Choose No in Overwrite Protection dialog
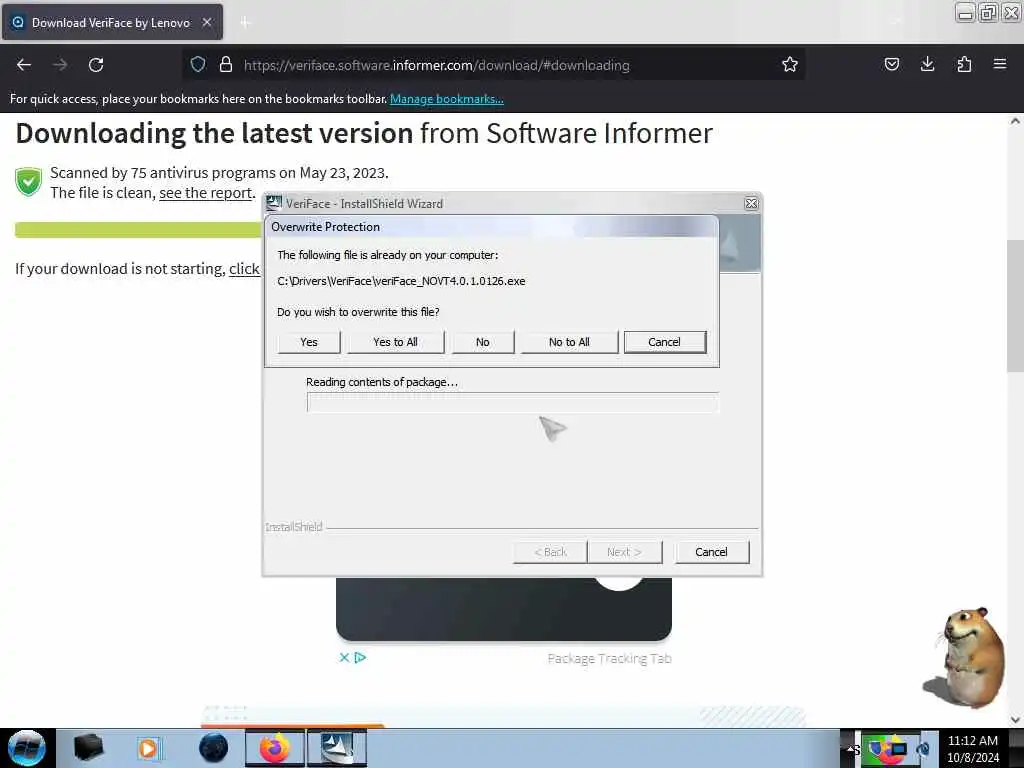This screenshot has height=768, width=1024. pos(483,342)
